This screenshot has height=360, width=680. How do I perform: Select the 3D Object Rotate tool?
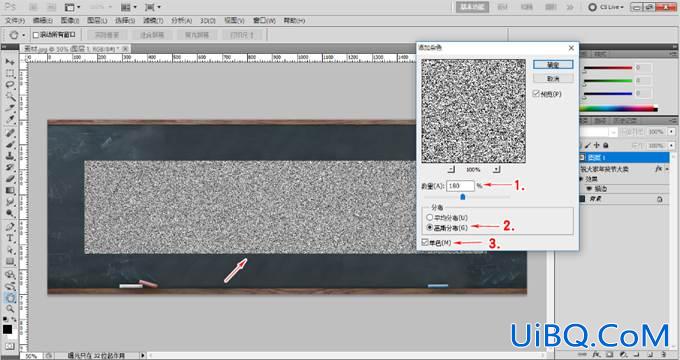(10, 275)
